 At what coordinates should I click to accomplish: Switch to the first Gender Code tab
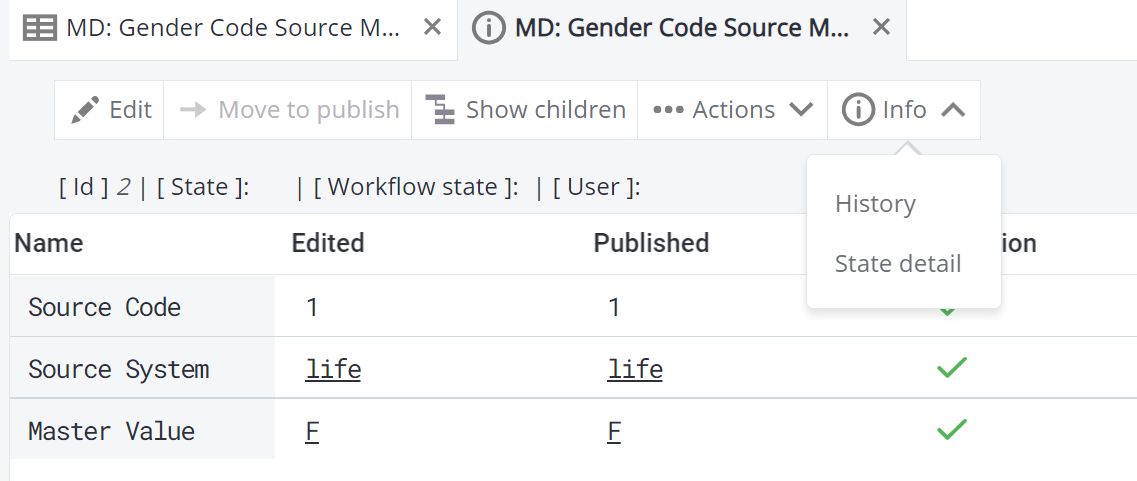click(x=222, y=28)
